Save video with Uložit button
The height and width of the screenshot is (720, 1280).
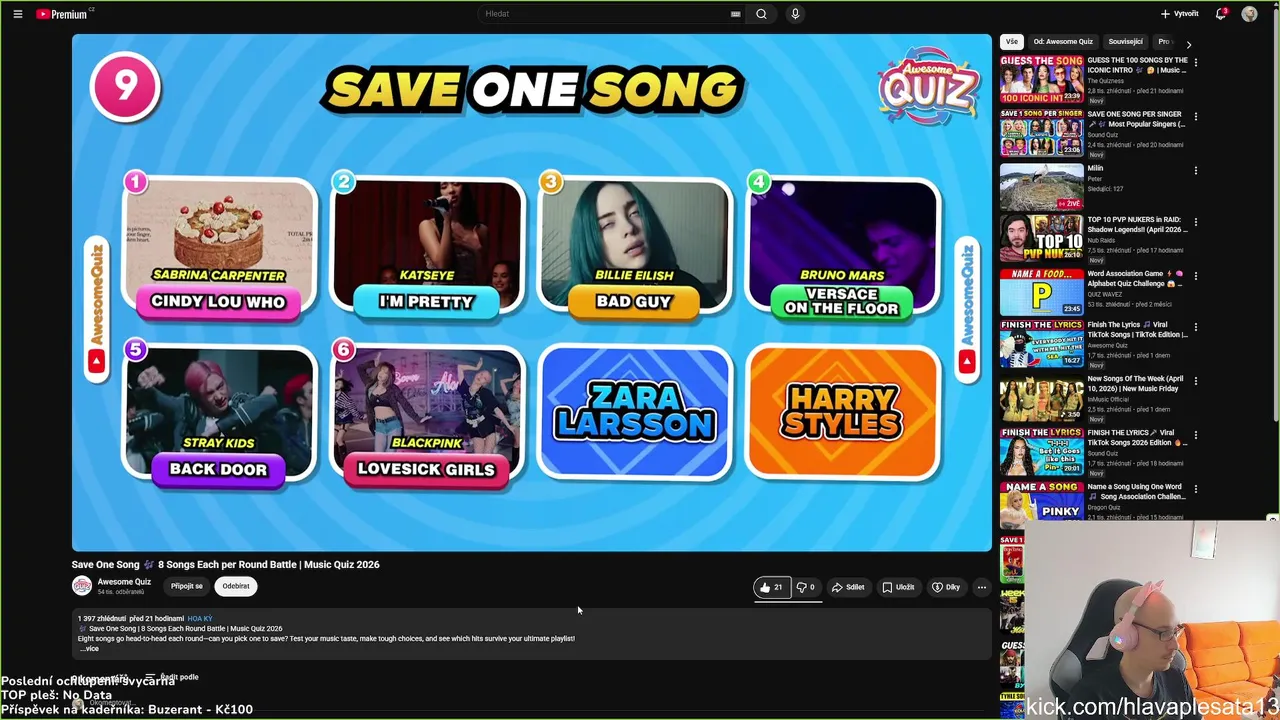coord(898,587)
